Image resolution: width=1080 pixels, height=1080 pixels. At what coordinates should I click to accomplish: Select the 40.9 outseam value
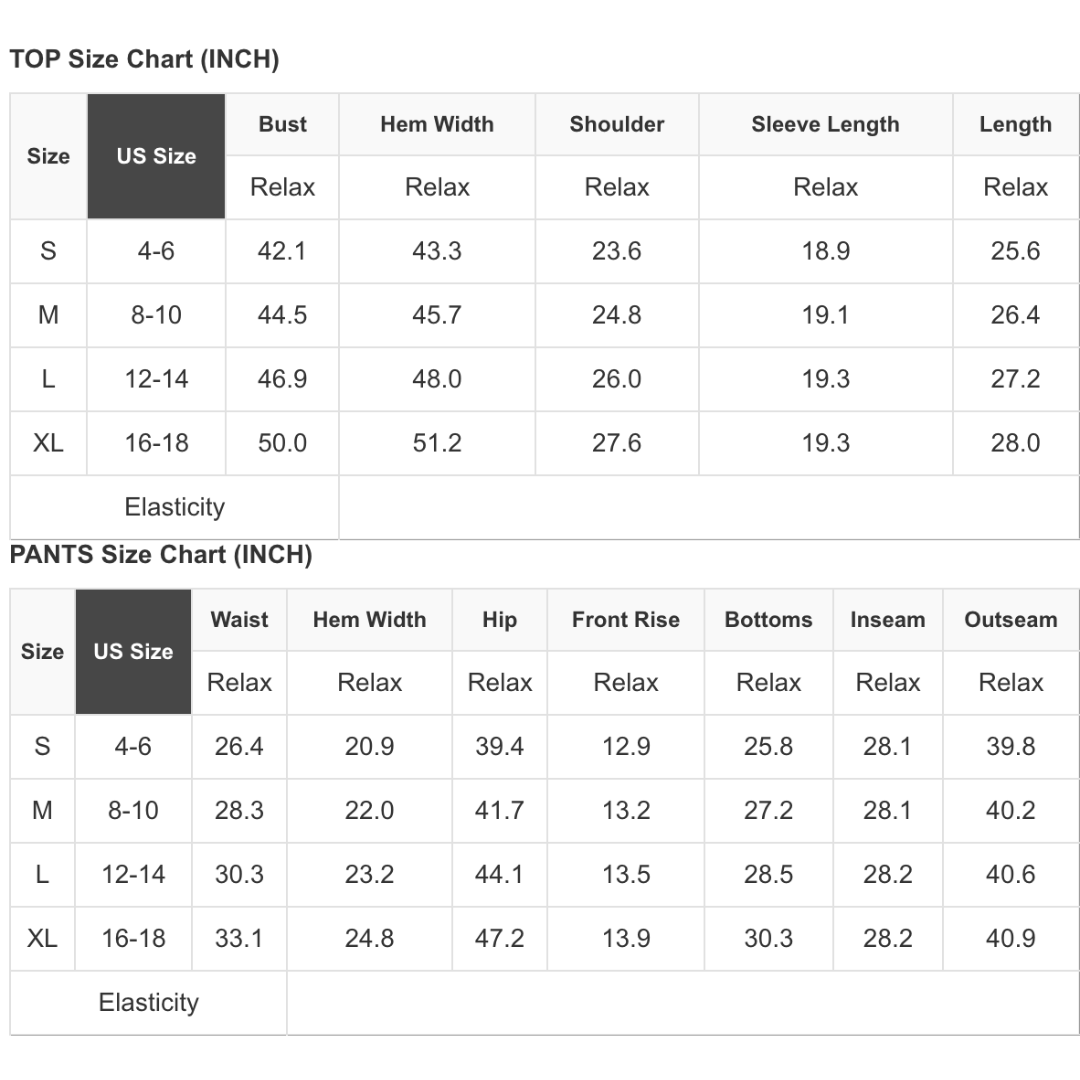[1010, 938]
